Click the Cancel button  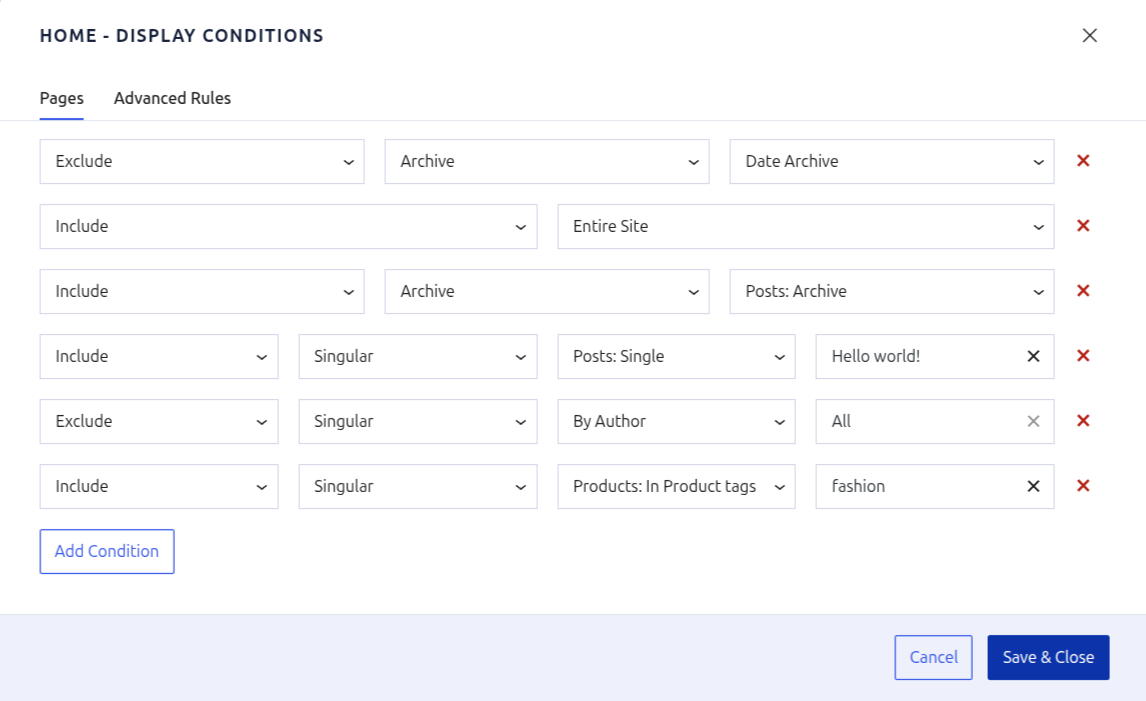933,657
